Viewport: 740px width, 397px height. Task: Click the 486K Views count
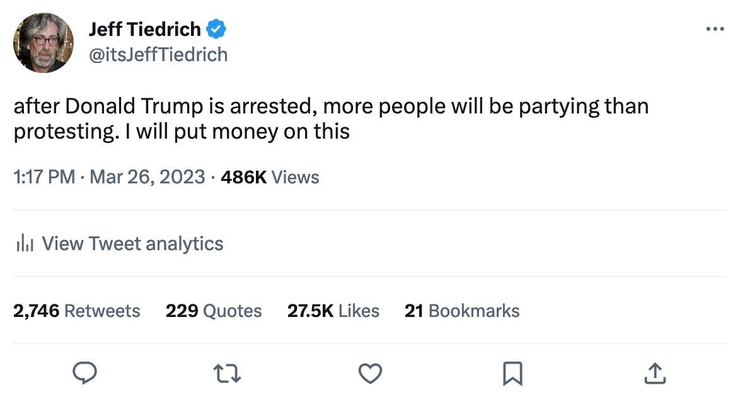tap(270, 177)
